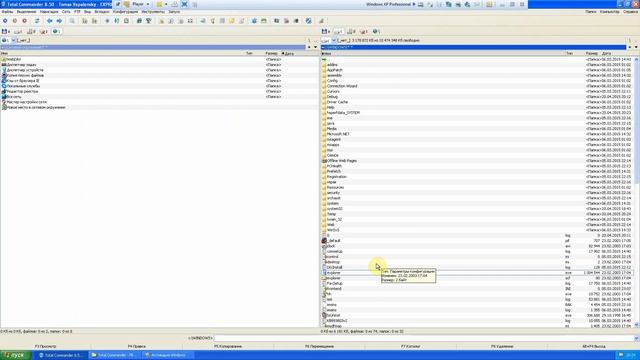Click the F4 Правка button
This screenshot has width=640, height=360.
tap(137, 346)
